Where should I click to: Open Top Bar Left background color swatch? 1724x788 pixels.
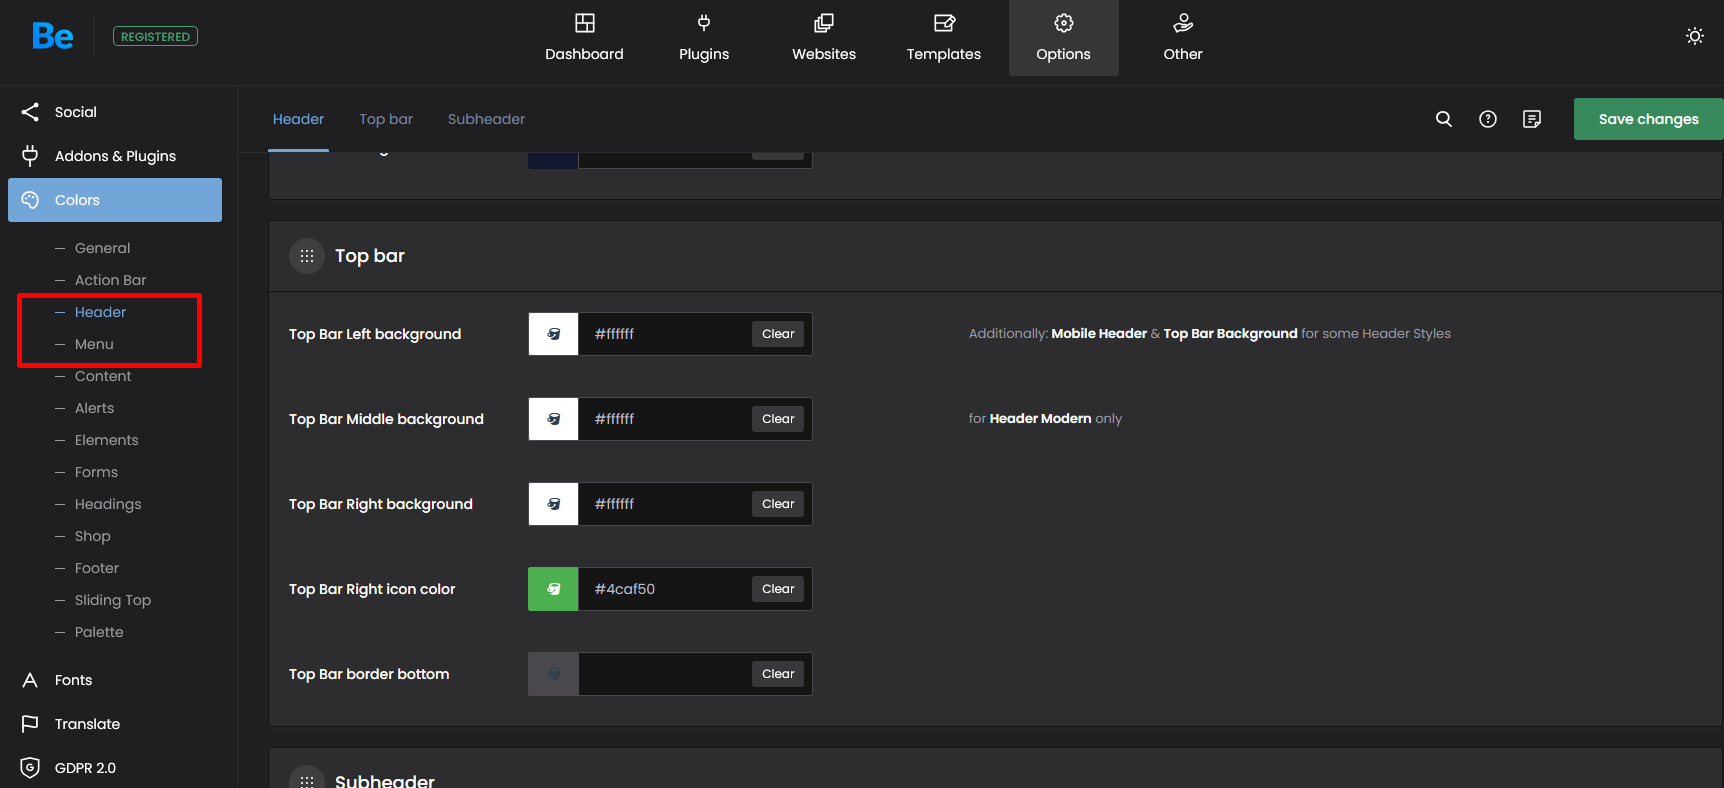553,334
